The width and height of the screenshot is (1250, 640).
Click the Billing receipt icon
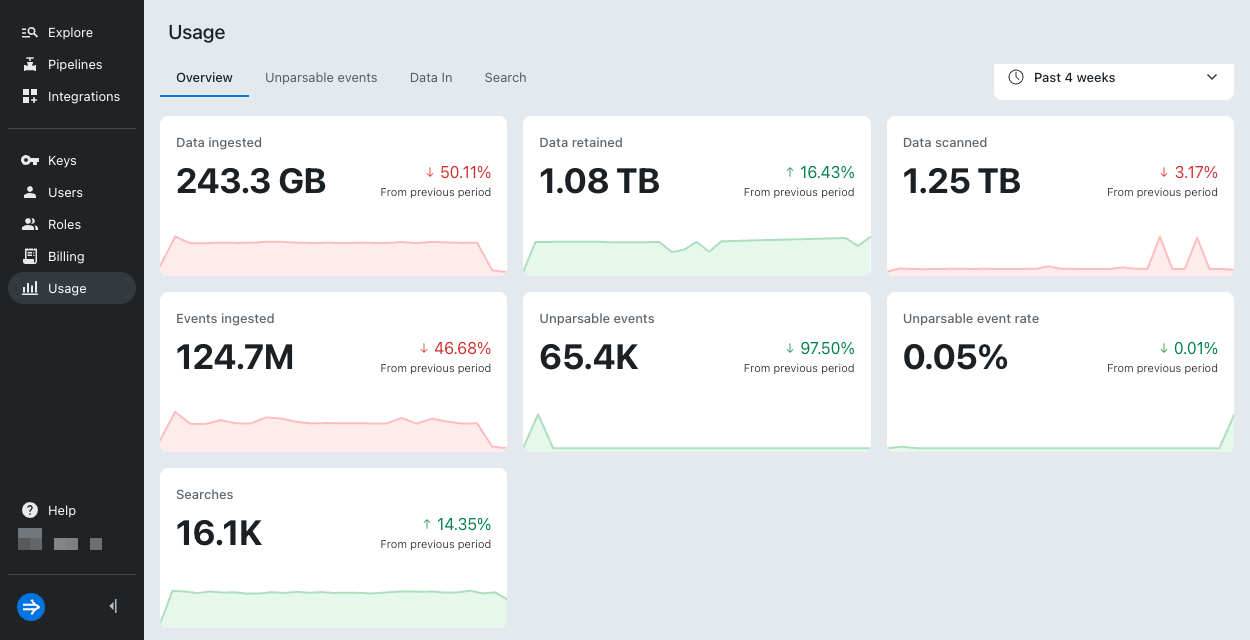click(x=30, y=257)
